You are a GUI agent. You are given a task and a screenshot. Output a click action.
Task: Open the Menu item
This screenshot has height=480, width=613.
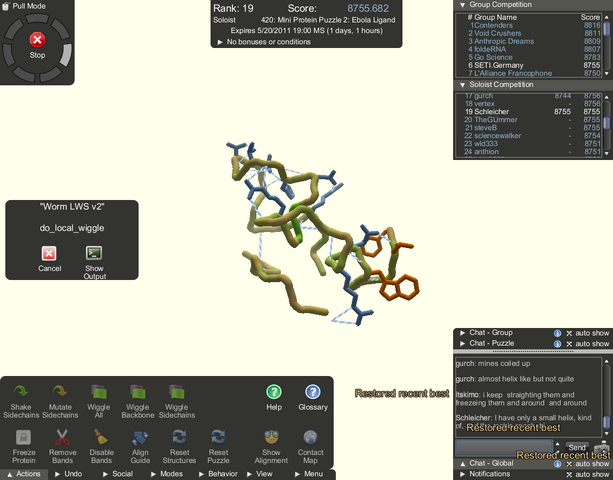pos(309,474)
